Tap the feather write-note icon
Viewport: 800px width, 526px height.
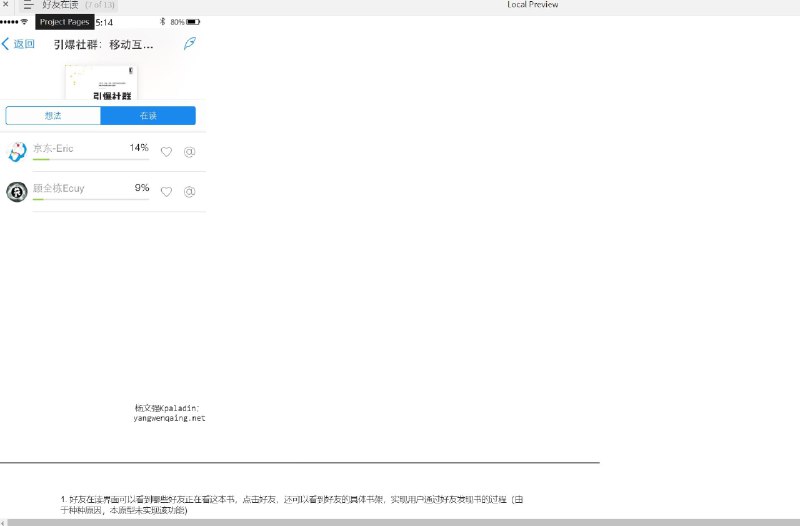coord(189,43)
